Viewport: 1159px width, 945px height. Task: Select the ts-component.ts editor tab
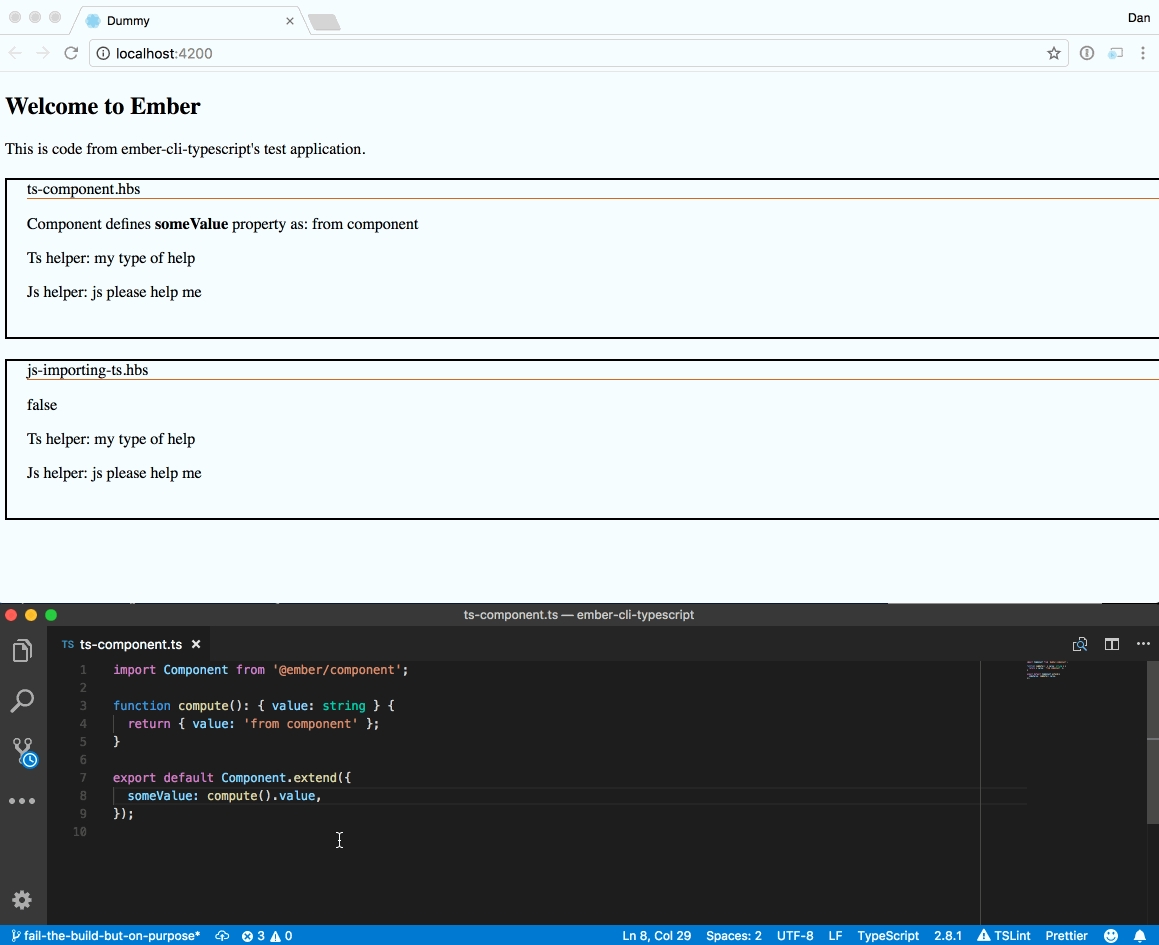(x=130, y=645)
